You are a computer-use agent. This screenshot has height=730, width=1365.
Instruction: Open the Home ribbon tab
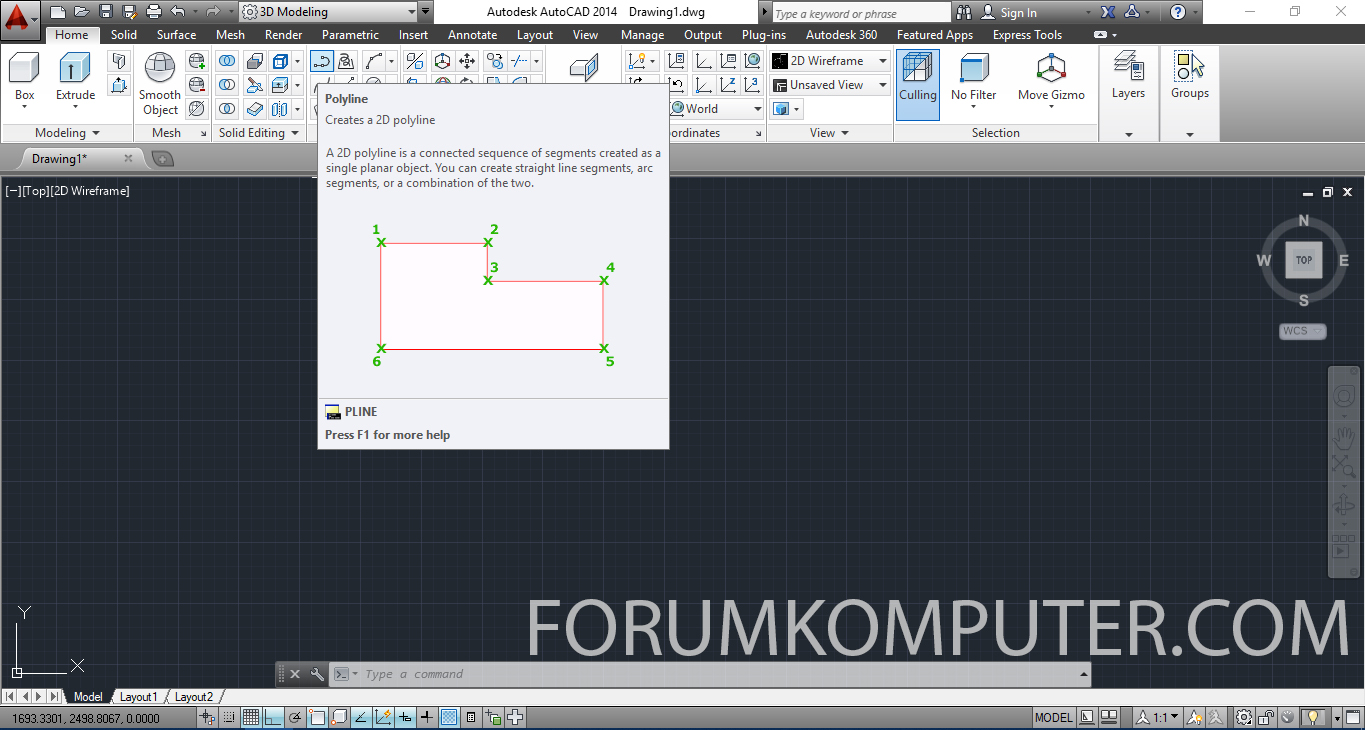(72, 35)
